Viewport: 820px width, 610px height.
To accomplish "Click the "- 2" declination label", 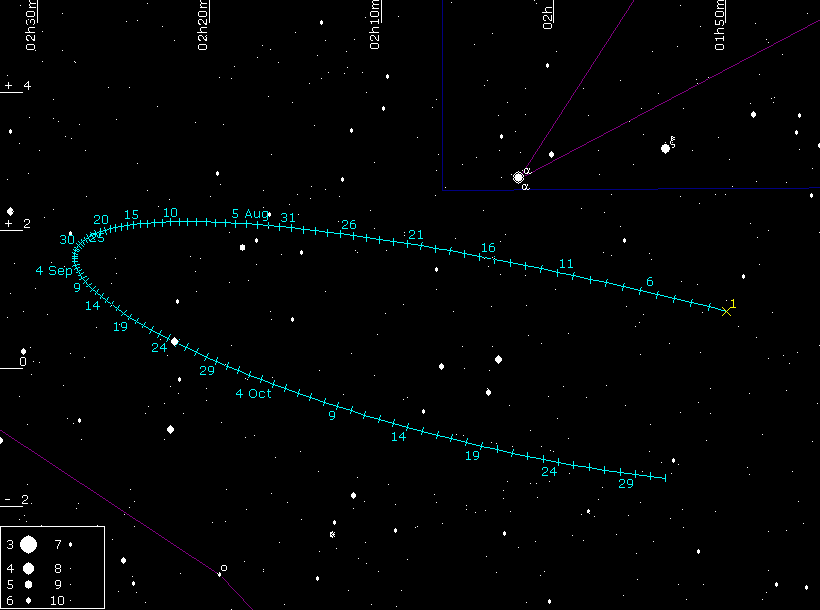I will 17,500.
